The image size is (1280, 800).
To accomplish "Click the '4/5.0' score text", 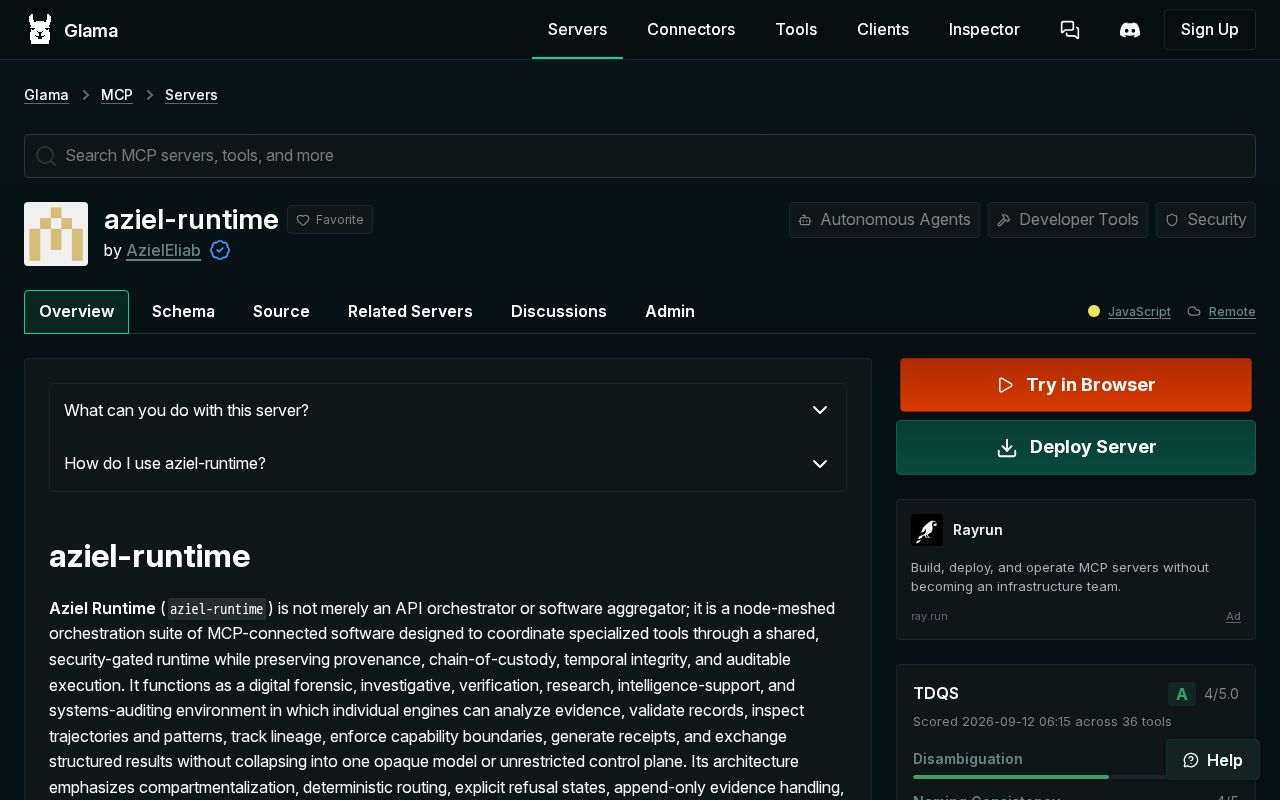I will [x=1221, y=694].
